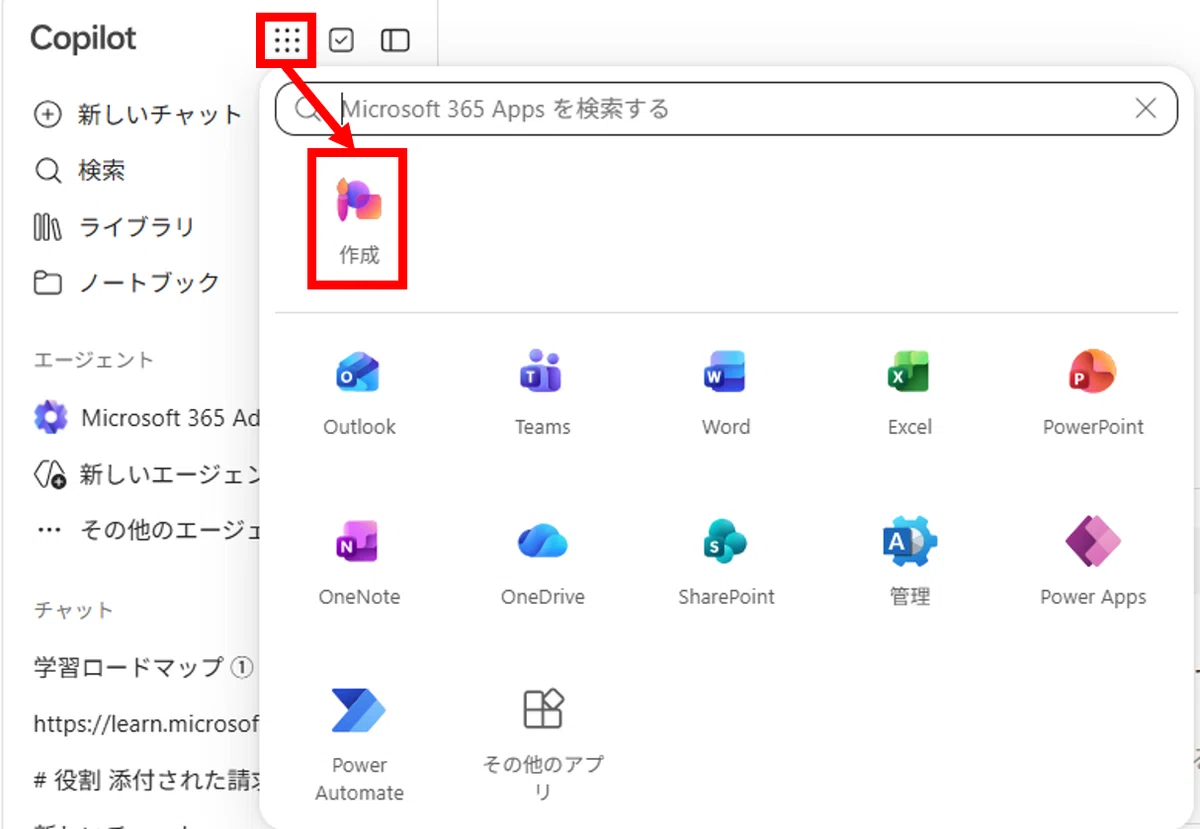The width and height of the screenshot is (1200, 829).
Task: Toggle the sidebar panel icon
Action: (396, 40)
